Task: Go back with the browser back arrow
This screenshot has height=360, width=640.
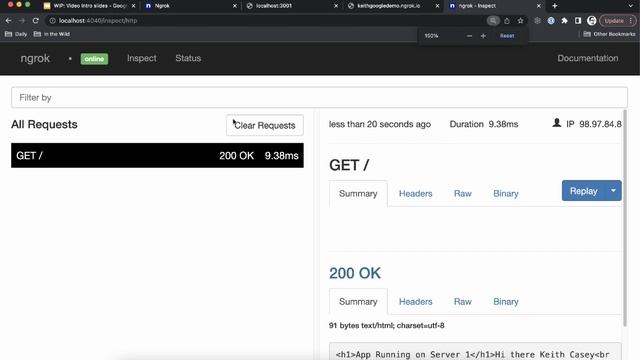Action: [8, 20]
